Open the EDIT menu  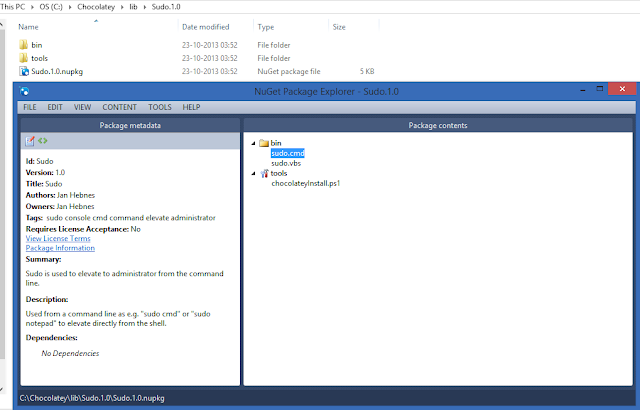click(x=55, y=107)
